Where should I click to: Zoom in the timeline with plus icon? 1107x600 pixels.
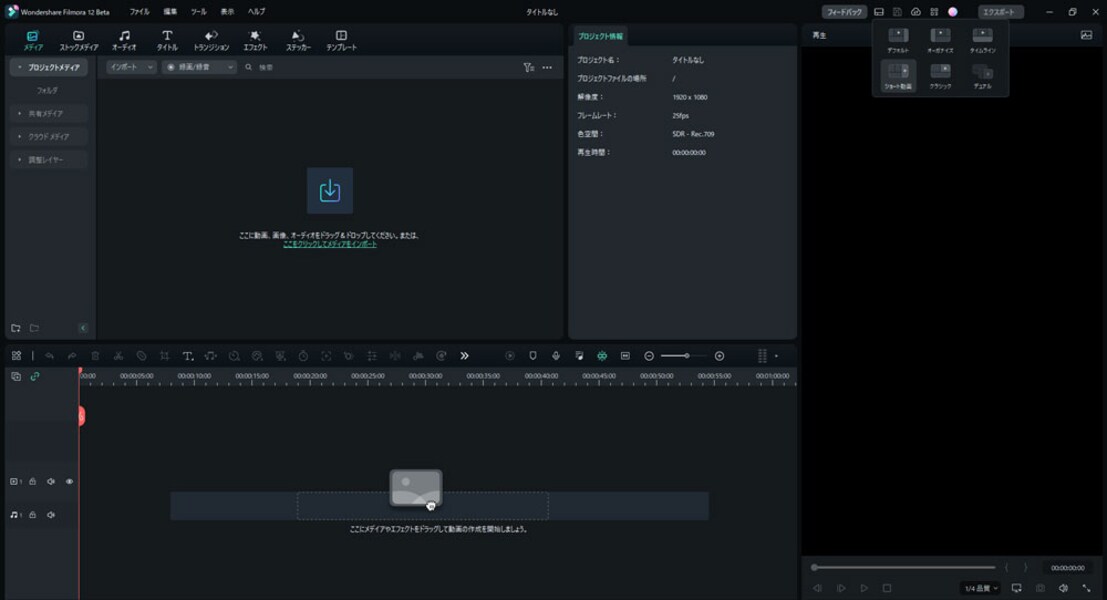719,356
